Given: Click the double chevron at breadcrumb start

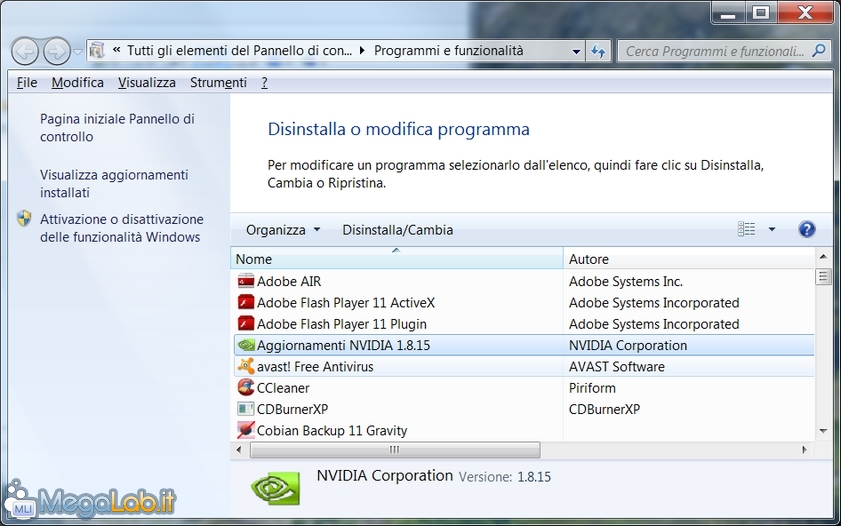Looking at the screenshot, I should [116, 50].
